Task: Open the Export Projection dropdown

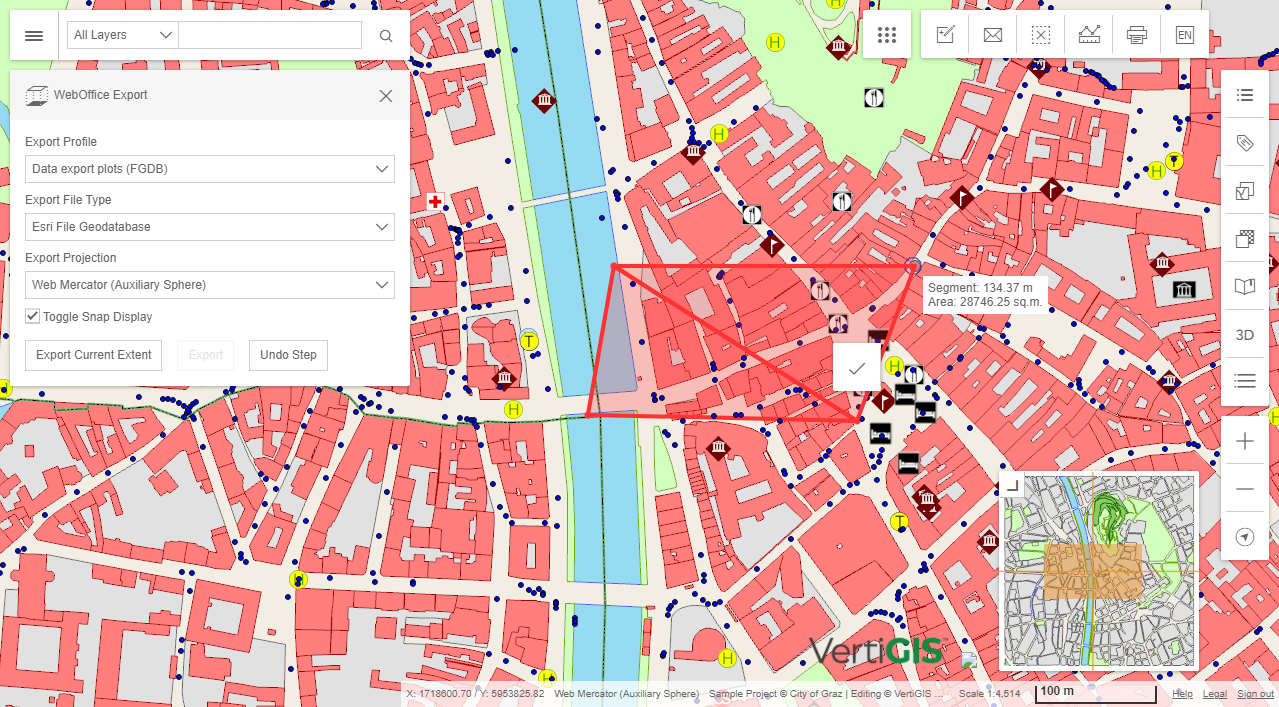Action: (210, 285)
